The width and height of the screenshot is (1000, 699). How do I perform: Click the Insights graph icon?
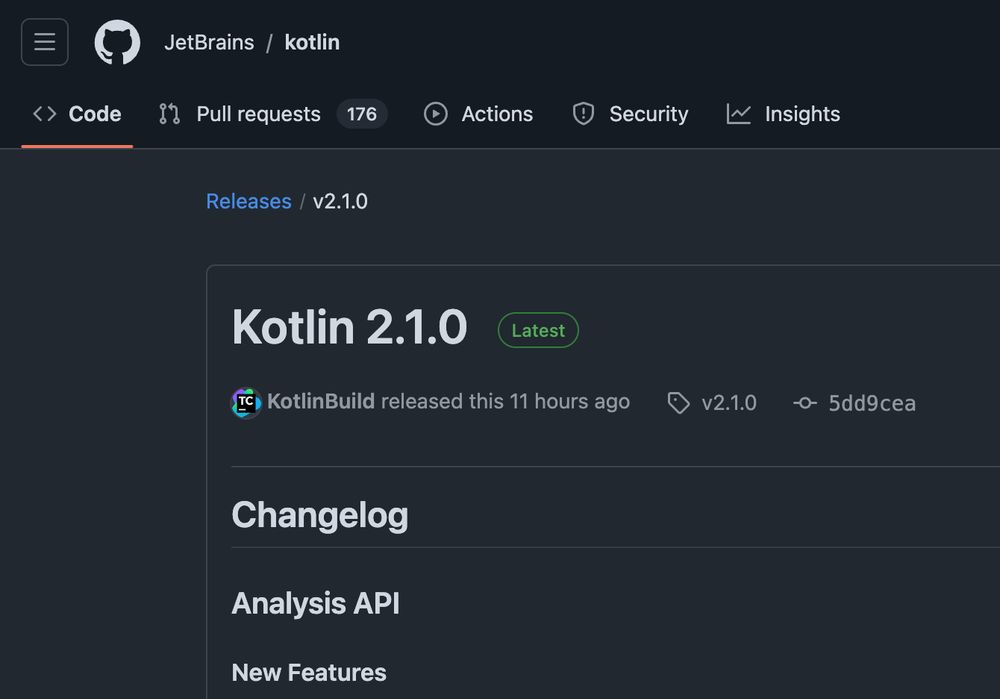coord(739,114)
